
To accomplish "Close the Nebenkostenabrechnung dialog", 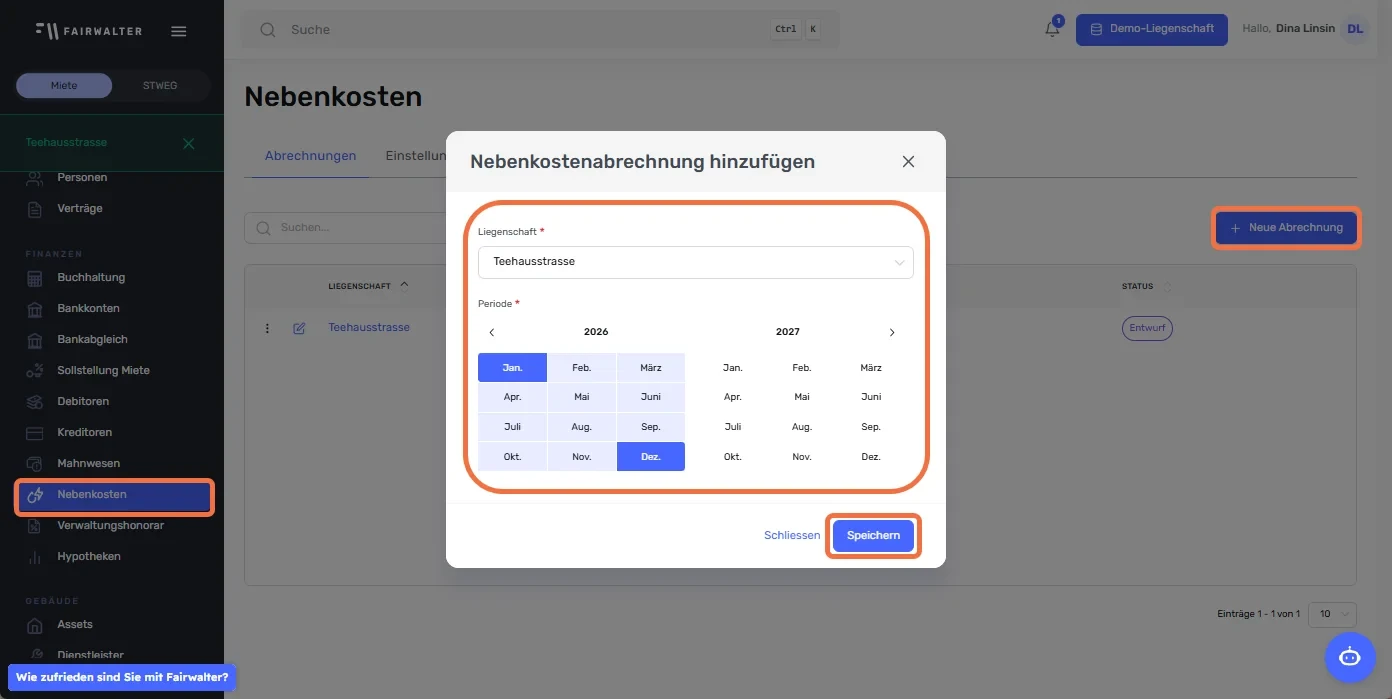I will click(908, 161).
